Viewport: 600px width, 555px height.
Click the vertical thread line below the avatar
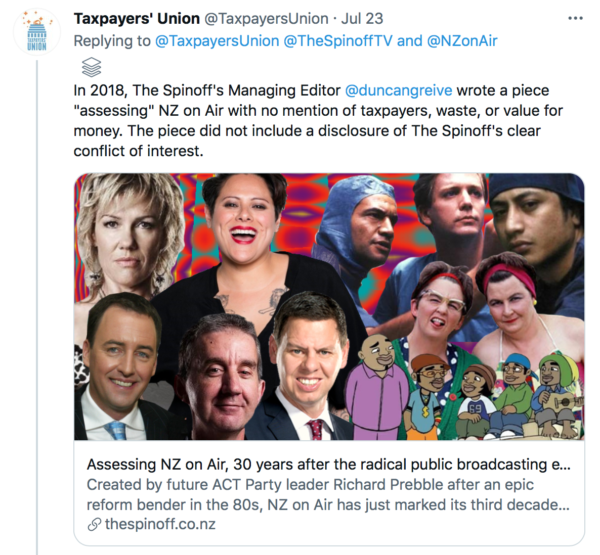[37, 300]
